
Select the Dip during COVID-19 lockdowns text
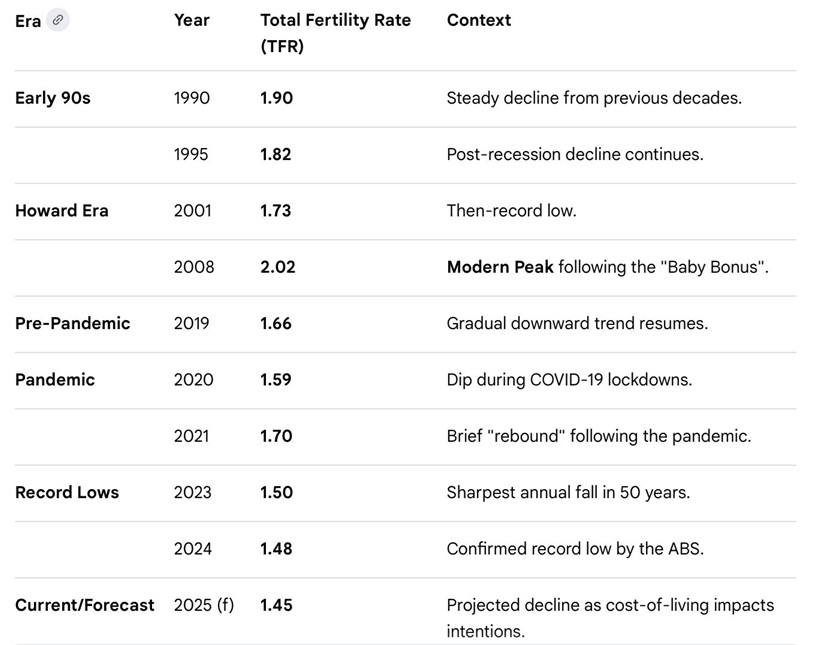click(x=569, y=380)
